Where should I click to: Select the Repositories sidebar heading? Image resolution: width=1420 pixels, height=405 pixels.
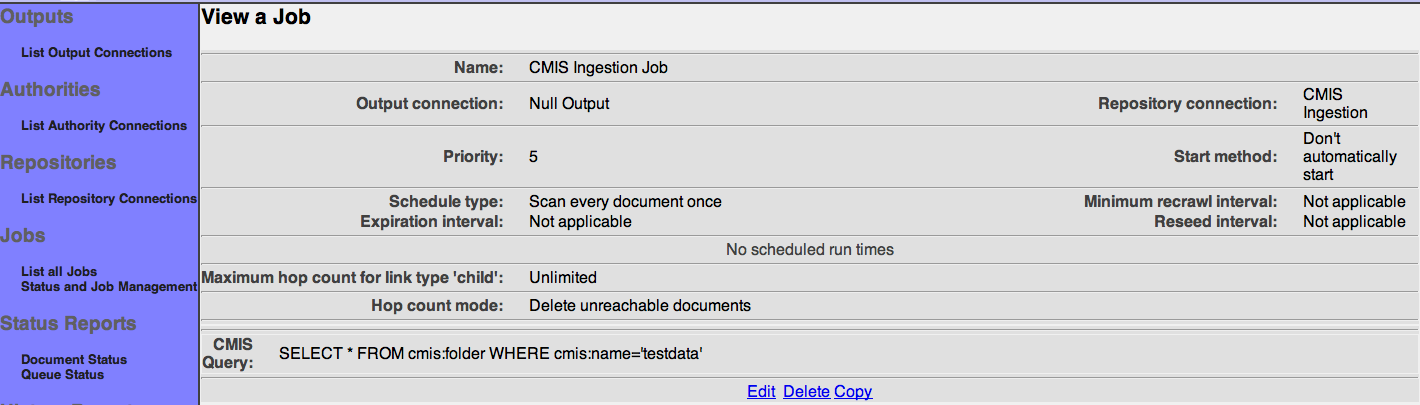[x=59, y=163]
